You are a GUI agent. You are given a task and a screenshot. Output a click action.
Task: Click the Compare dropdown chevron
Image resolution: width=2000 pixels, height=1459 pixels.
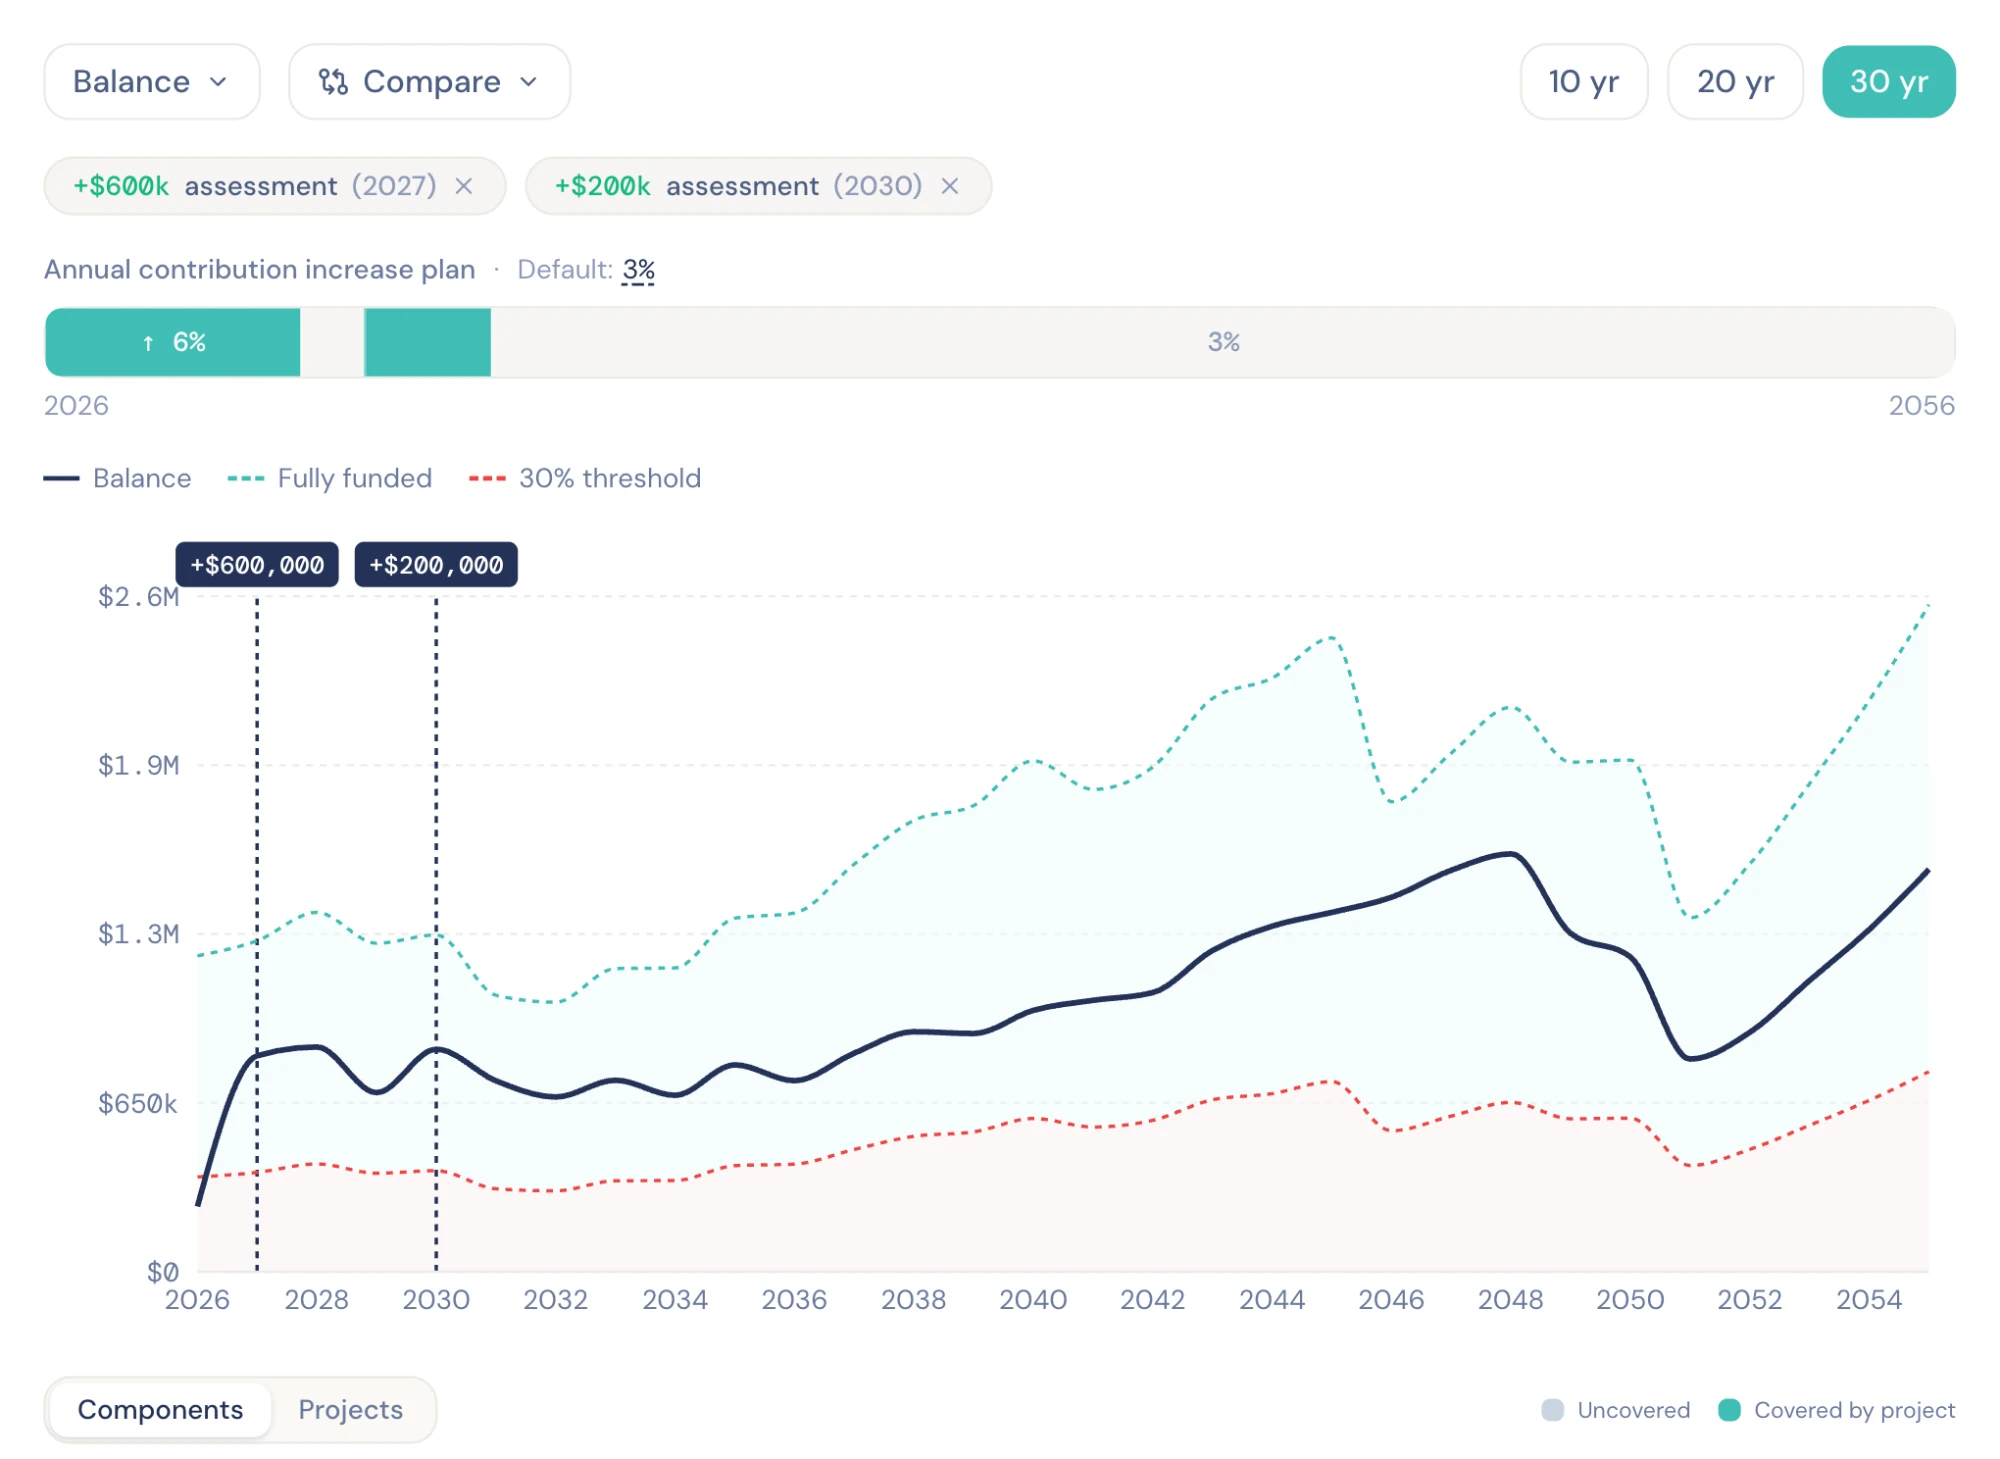tap(529, 82)
